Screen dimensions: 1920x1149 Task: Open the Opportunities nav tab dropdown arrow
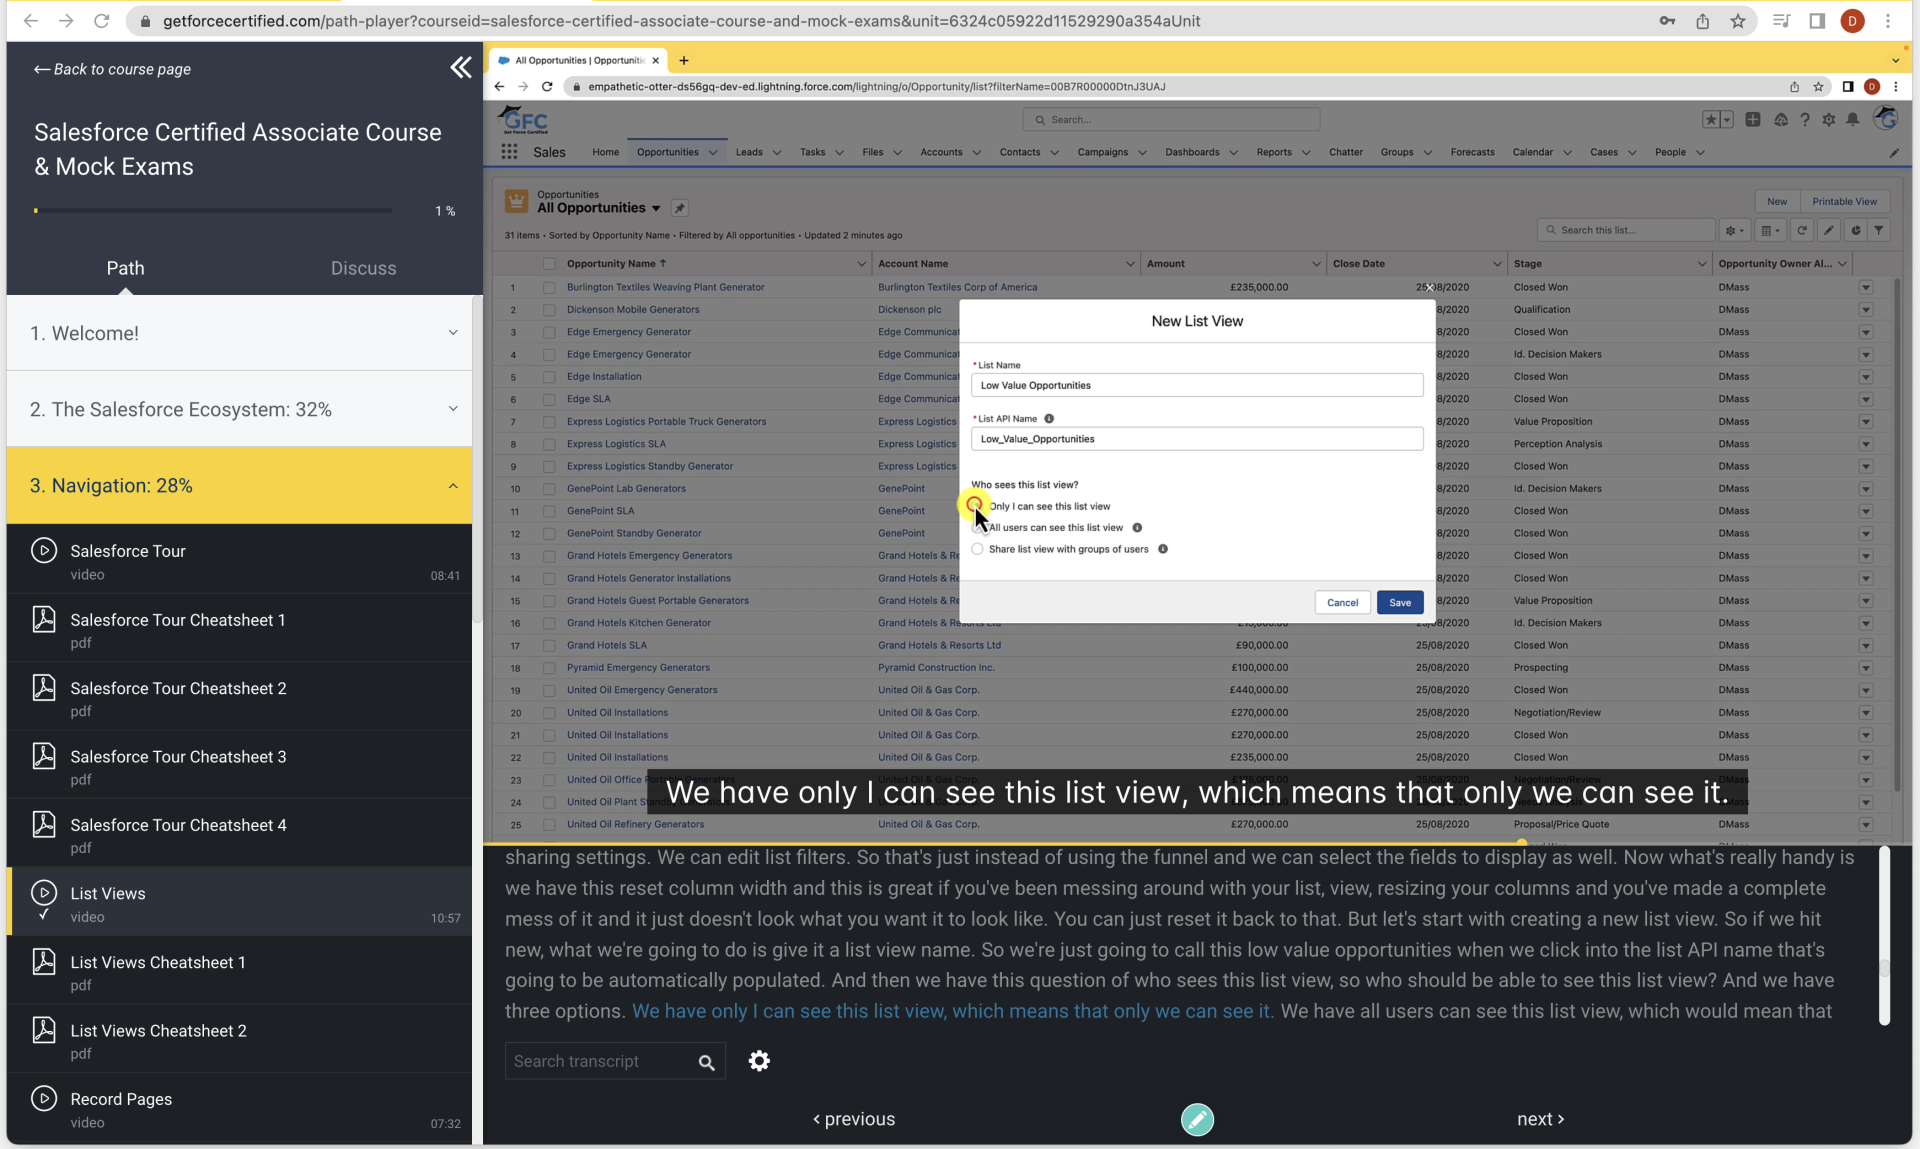713,153
